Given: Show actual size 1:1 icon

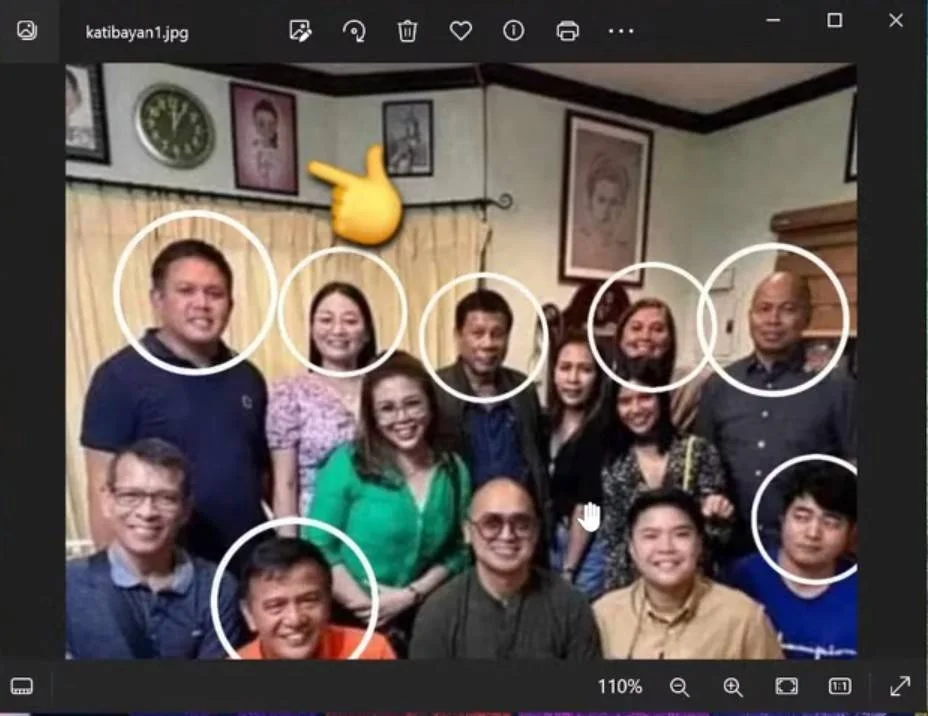Looking at the screenshot, I should 839,686.
